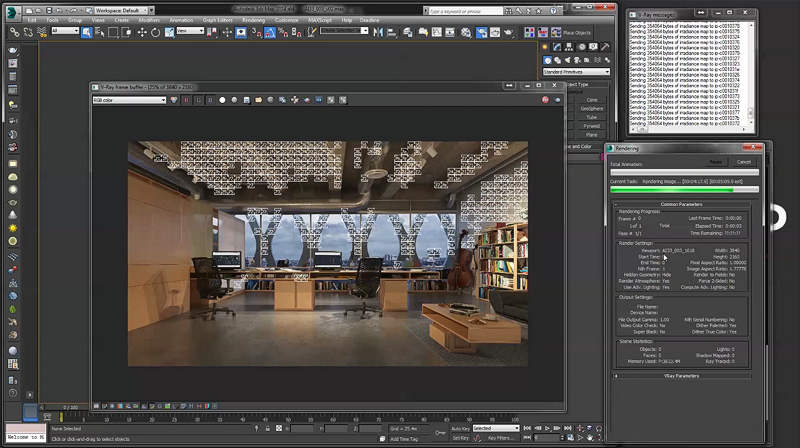Toggle red channel in V-Ray frame buffer
The image size is (800, 448).
click(x=186, y=100)
